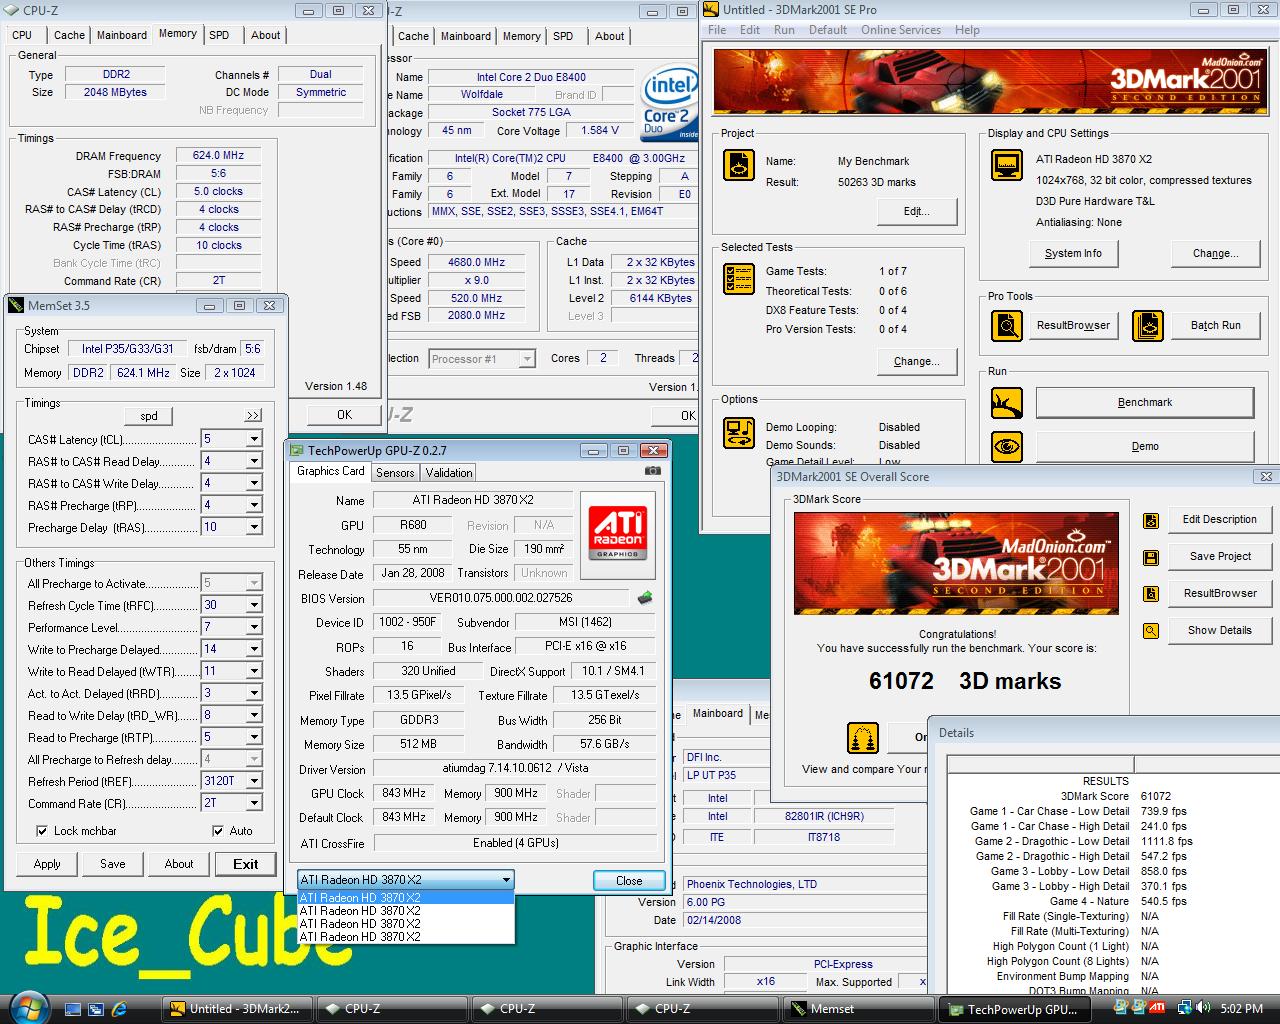Click the Benchmark run icon

(x=1006, y=403)
